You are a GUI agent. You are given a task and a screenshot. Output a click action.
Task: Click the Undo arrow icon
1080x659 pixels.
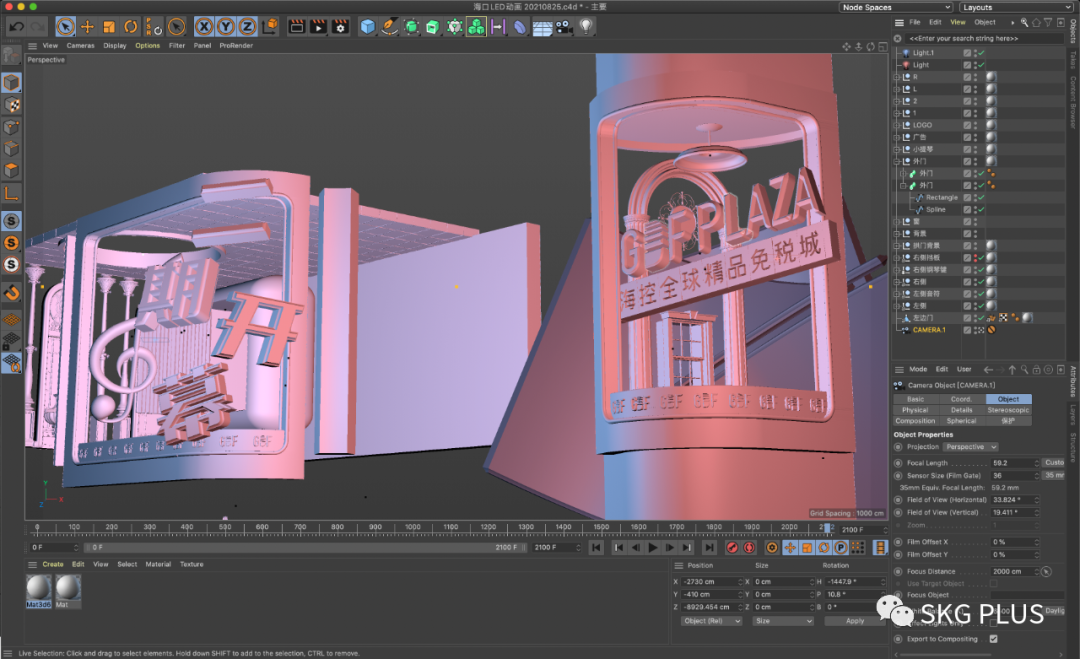click(16, 27)
